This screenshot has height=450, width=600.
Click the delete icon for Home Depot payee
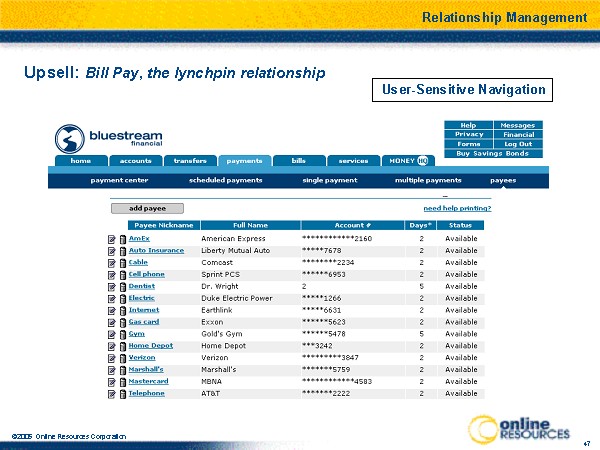click(122, 346)
